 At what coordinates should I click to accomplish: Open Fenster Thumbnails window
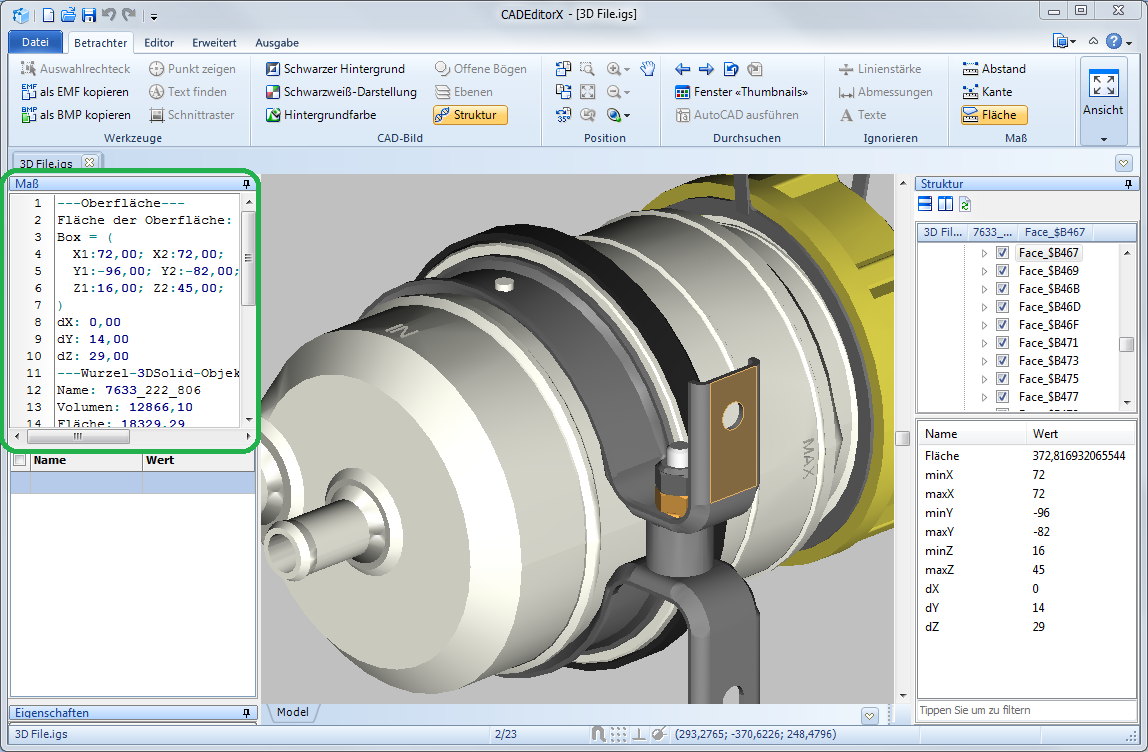tap(741, 92)
